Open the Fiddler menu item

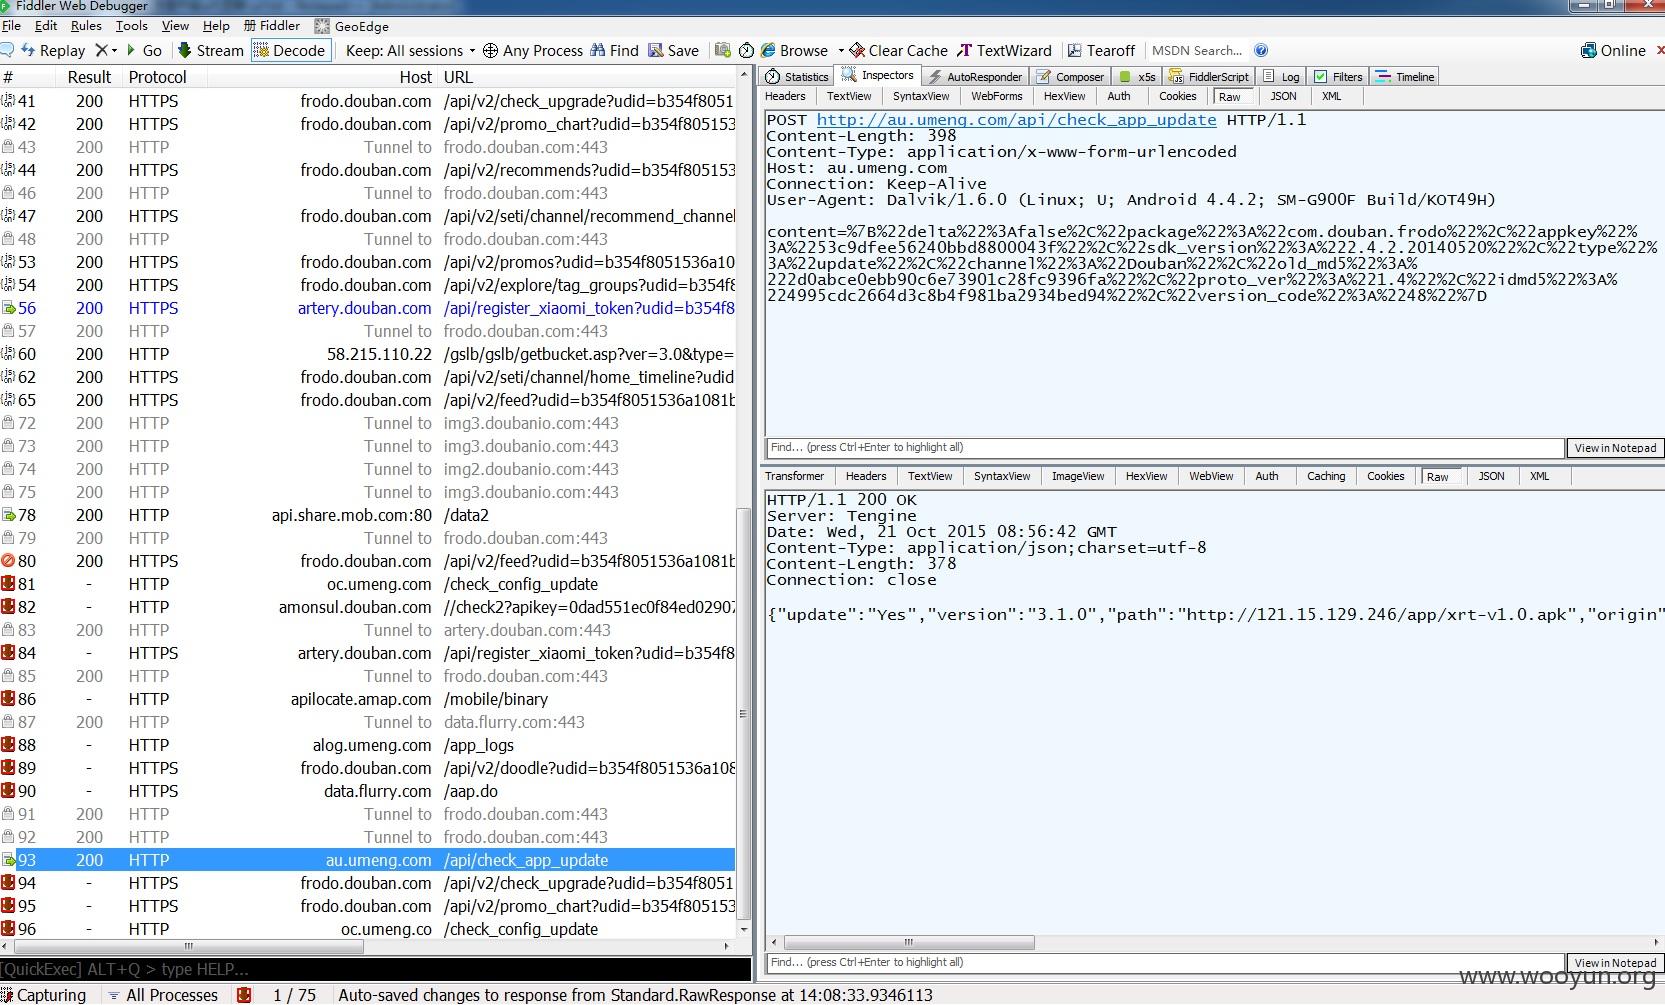tap(270, 26)
